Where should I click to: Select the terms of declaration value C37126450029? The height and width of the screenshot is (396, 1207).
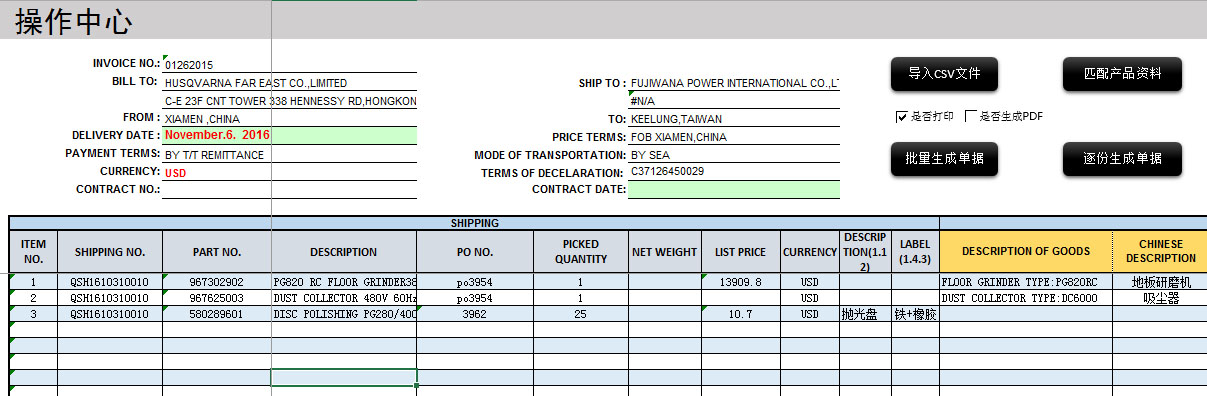[x=734, y=172]
